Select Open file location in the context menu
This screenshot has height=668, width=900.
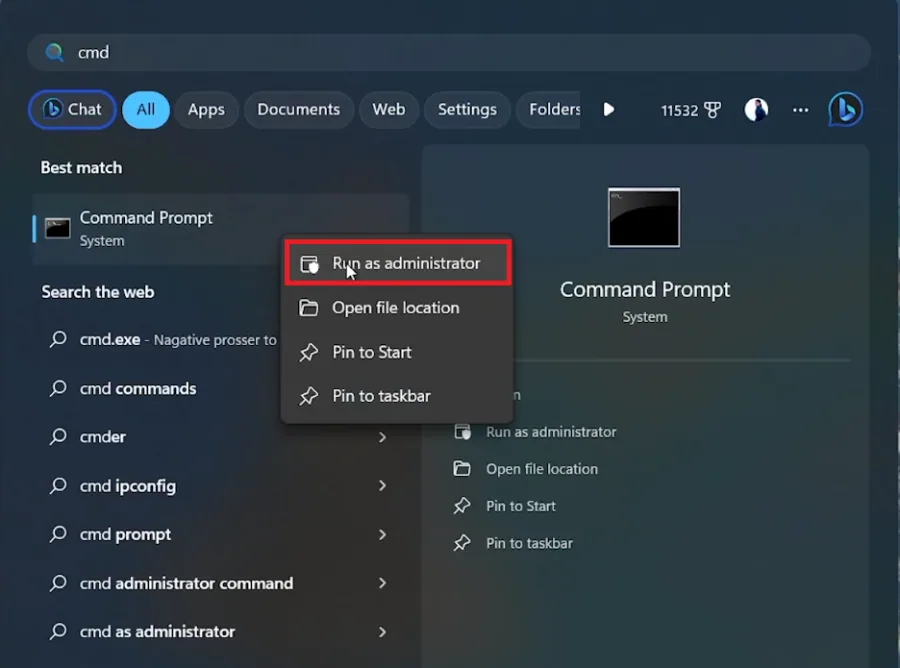click(398, 308)
